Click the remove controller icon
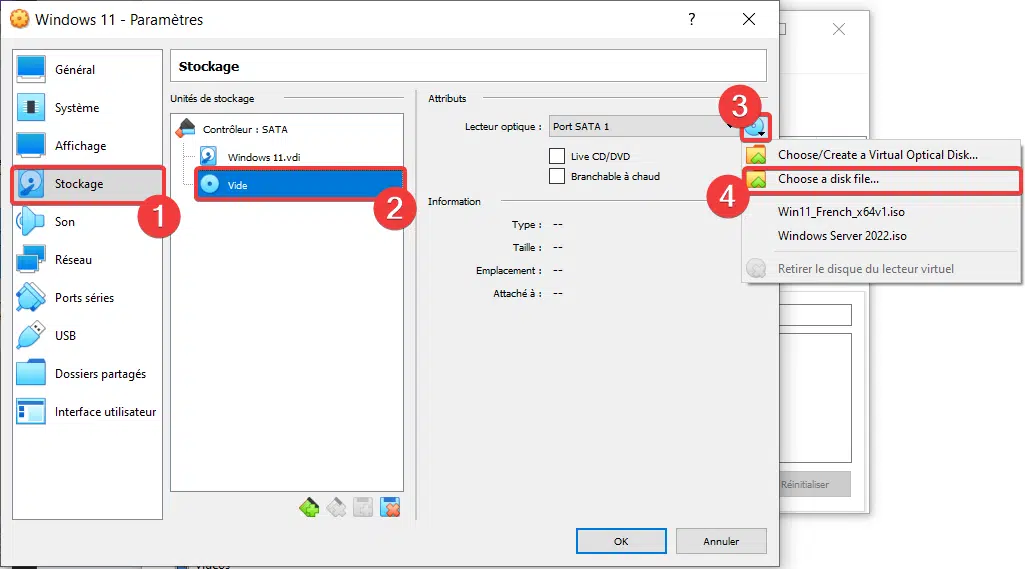The width and height of the screenshot is (1025, 569). pyautogui.click(x=336, y=507)
